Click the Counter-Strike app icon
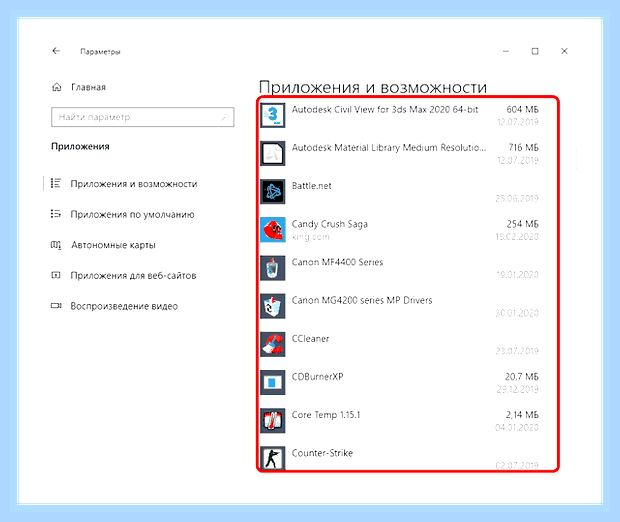Screen dimensions: 620x522 (272, 458)
